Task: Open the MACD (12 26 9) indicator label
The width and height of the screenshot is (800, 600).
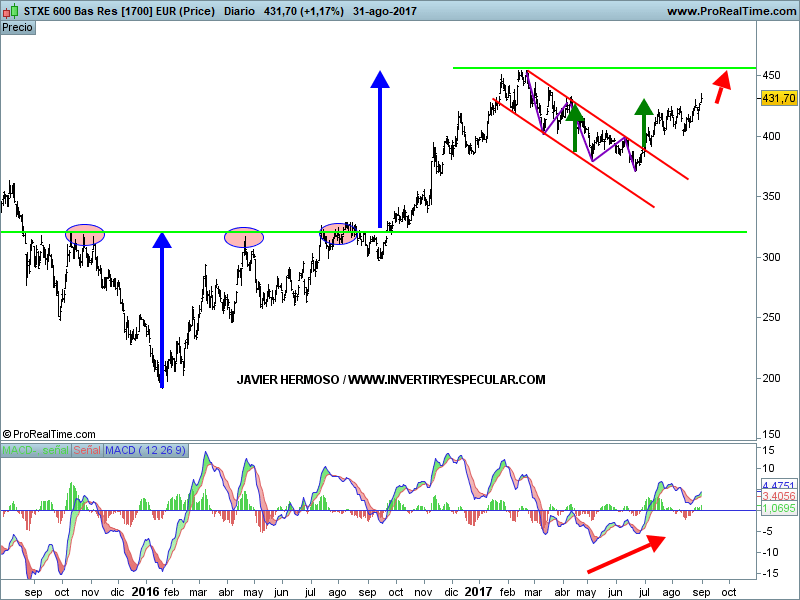Action: (x=145, y=451)
